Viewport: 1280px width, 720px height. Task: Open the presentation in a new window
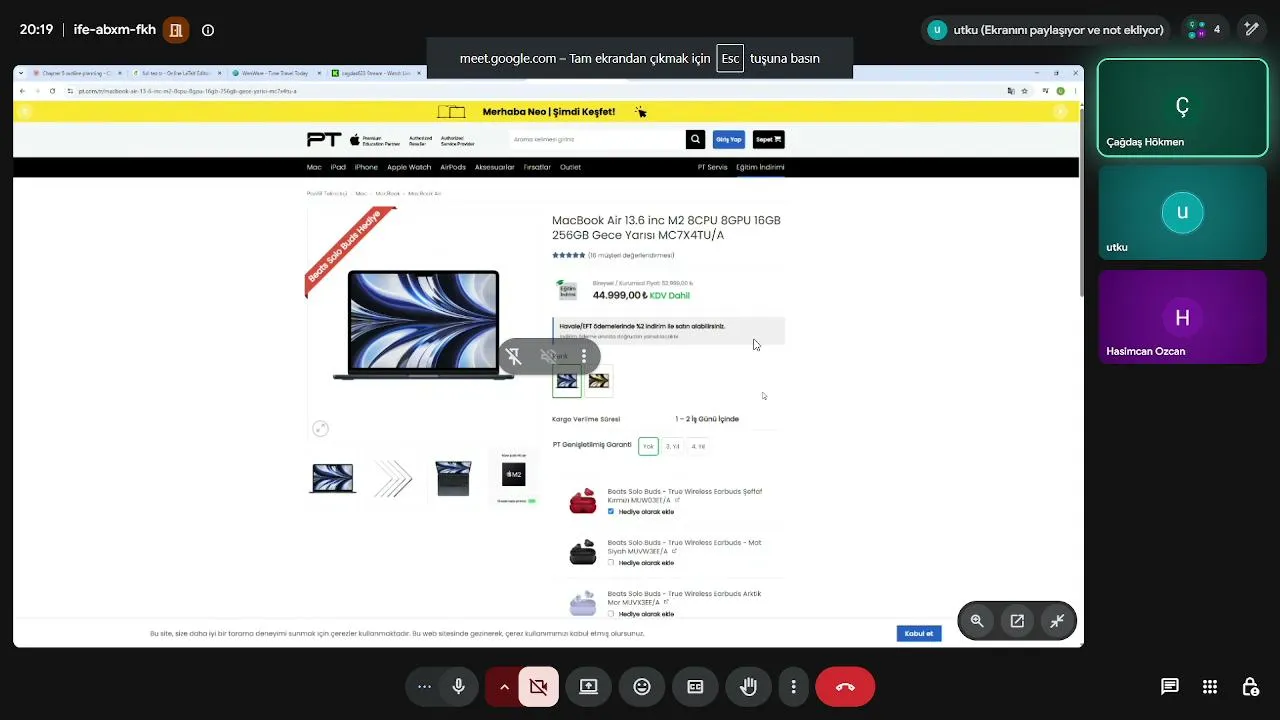click(x=1017, y=621)
